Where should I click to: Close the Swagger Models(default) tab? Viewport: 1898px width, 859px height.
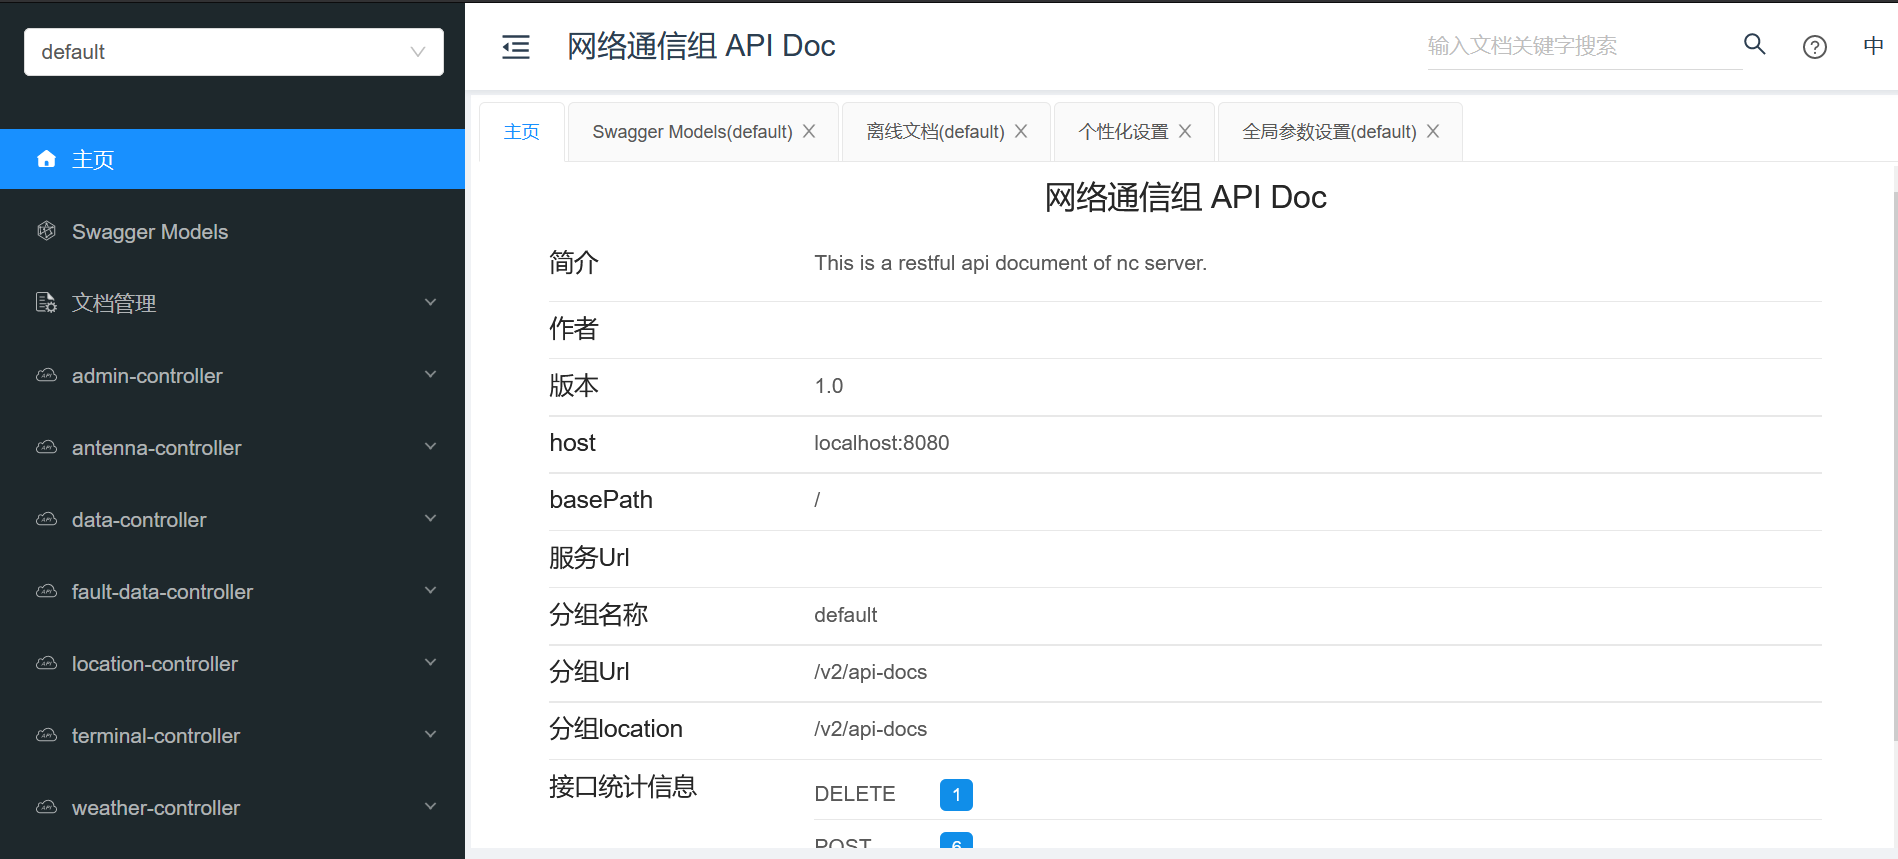[x=809, y=131]
